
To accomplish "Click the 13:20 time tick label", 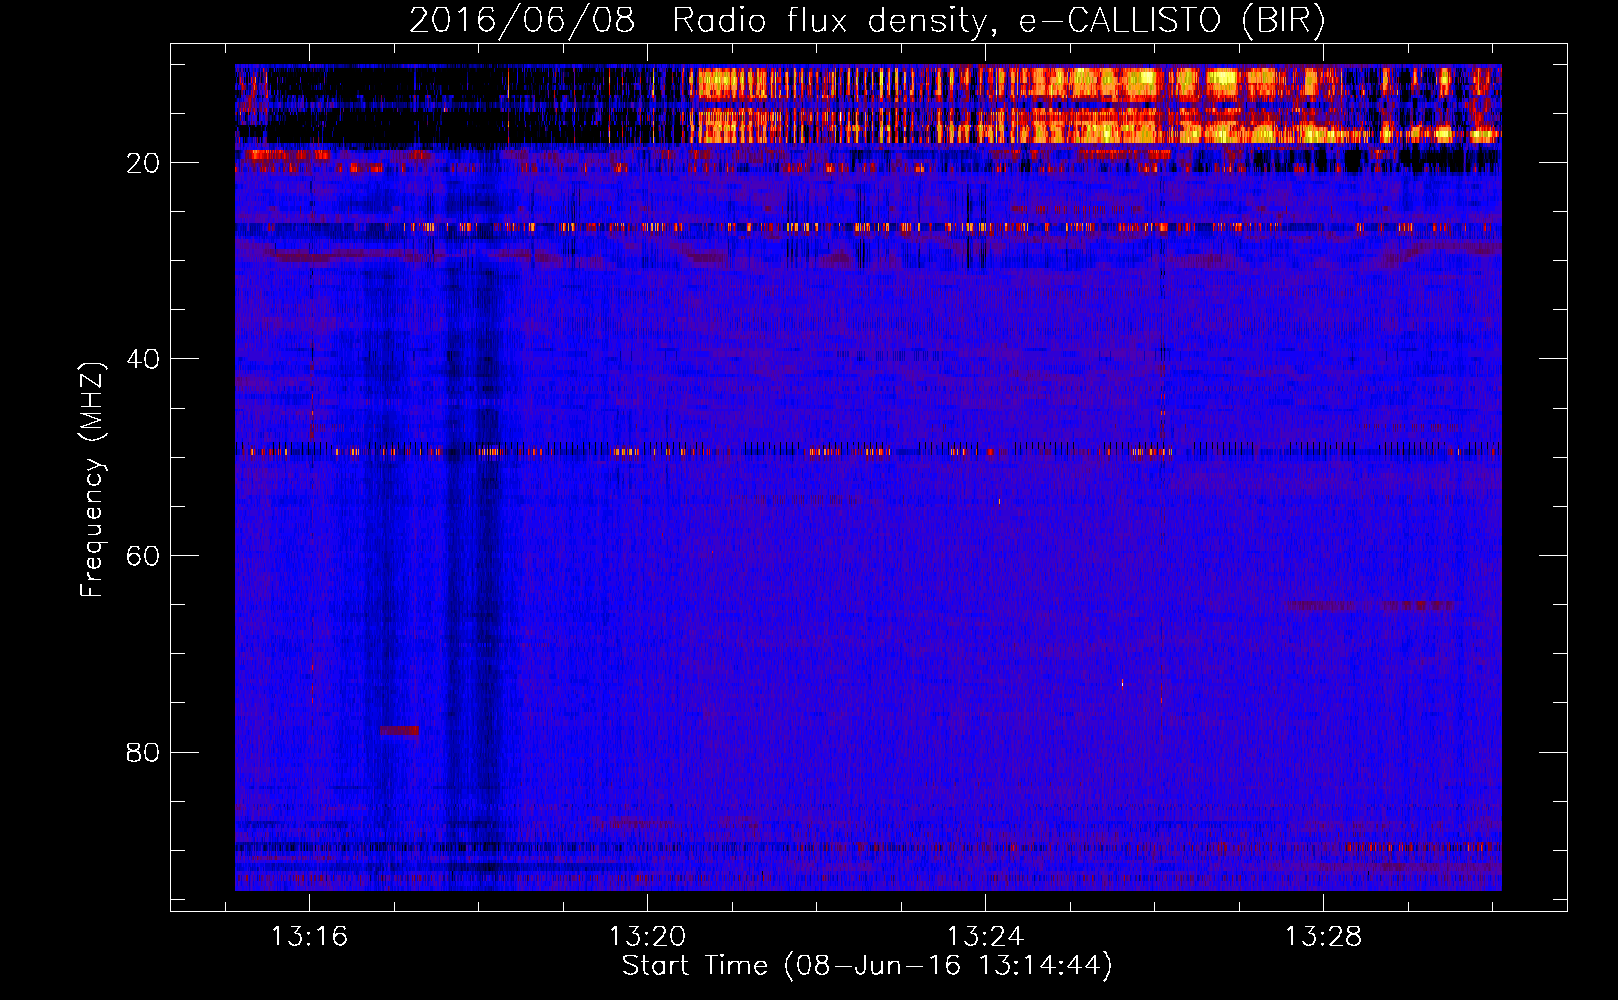I will 647,936.
